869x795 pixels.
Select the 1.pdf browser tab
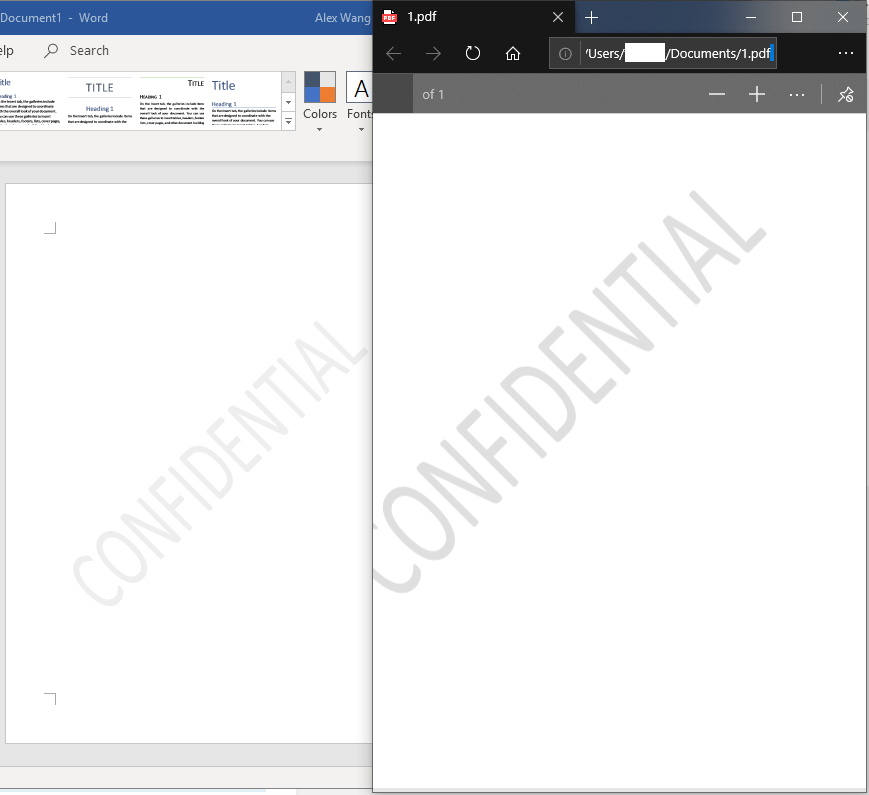[x=474, y=17]
